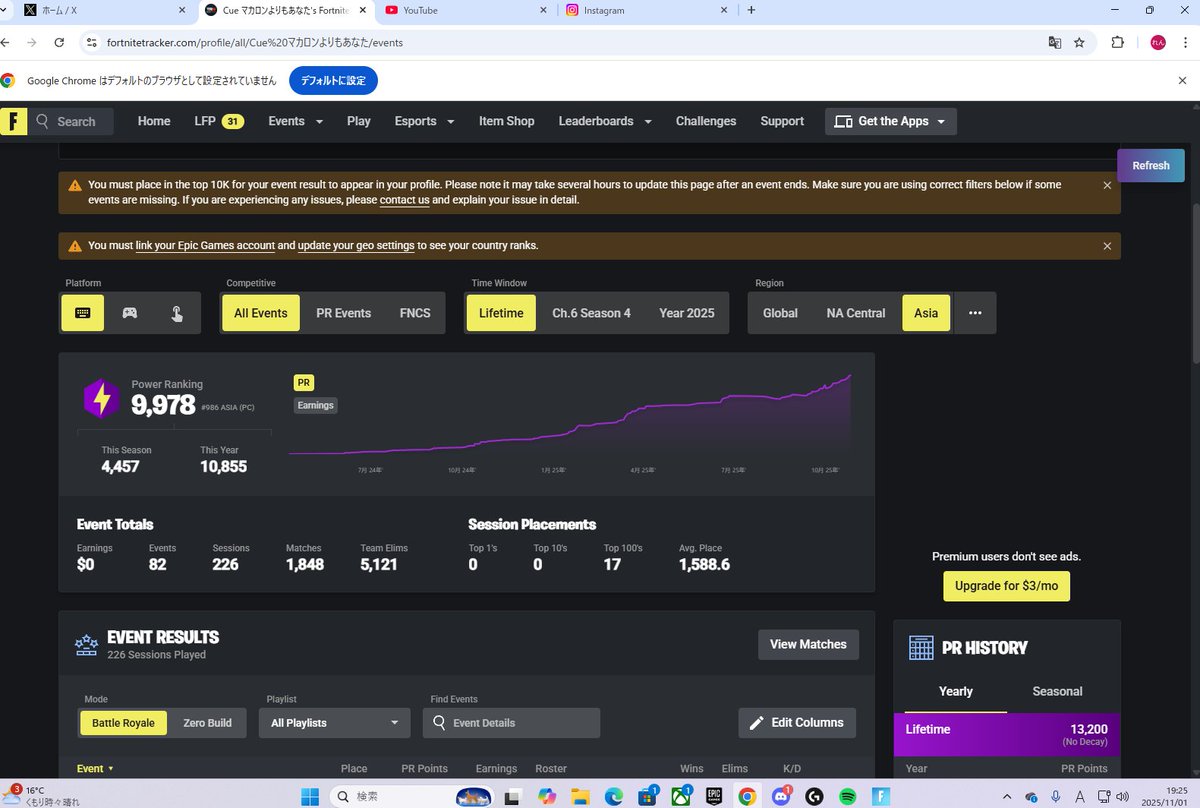
Task: Select the keyboard and mouse platform filter
Action: [x=83, y=313]
